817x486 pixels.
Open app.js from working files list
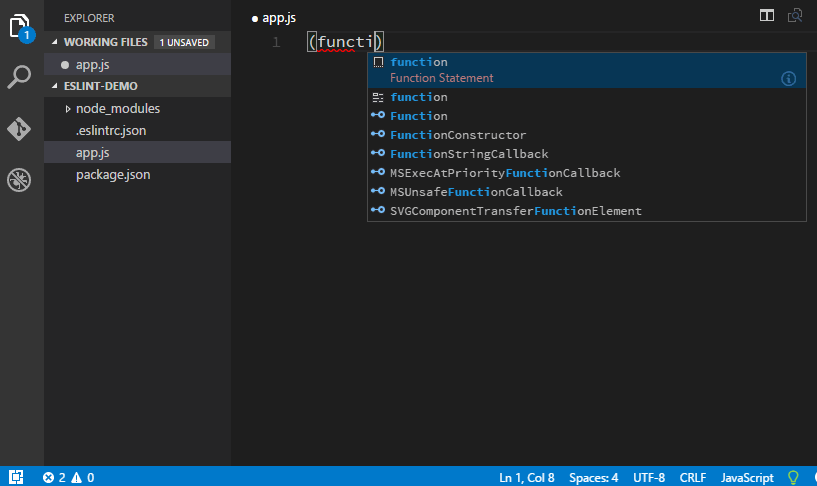[x=138, y=65]
